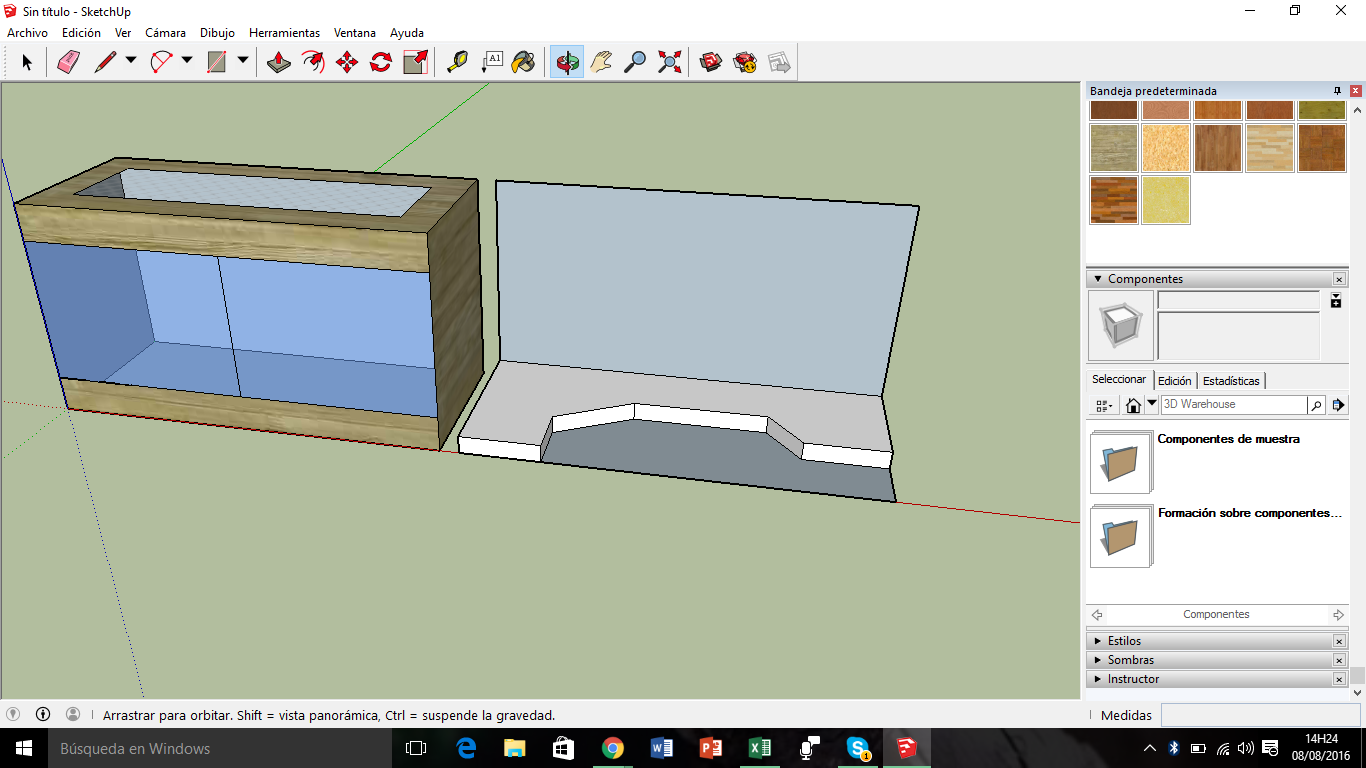The width and height of the screenshot is (1366, 768).
Task: Choose the Push/Pull tool
Action: coord(279,62)
